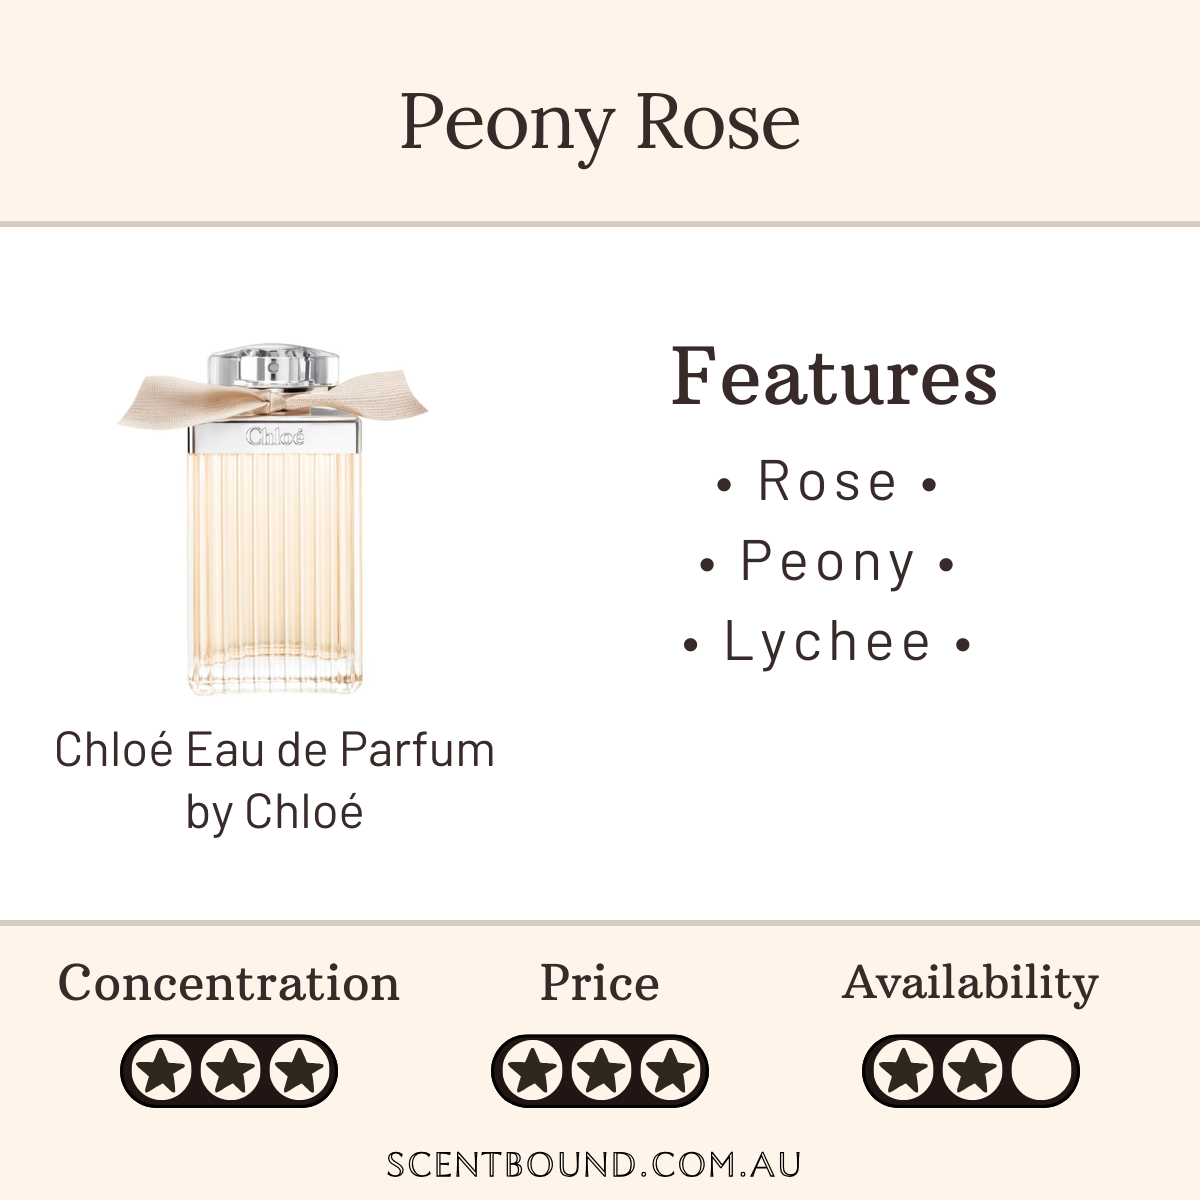Click the Concentration label
Screen dimensions: 1200x1200
point(229,983)
